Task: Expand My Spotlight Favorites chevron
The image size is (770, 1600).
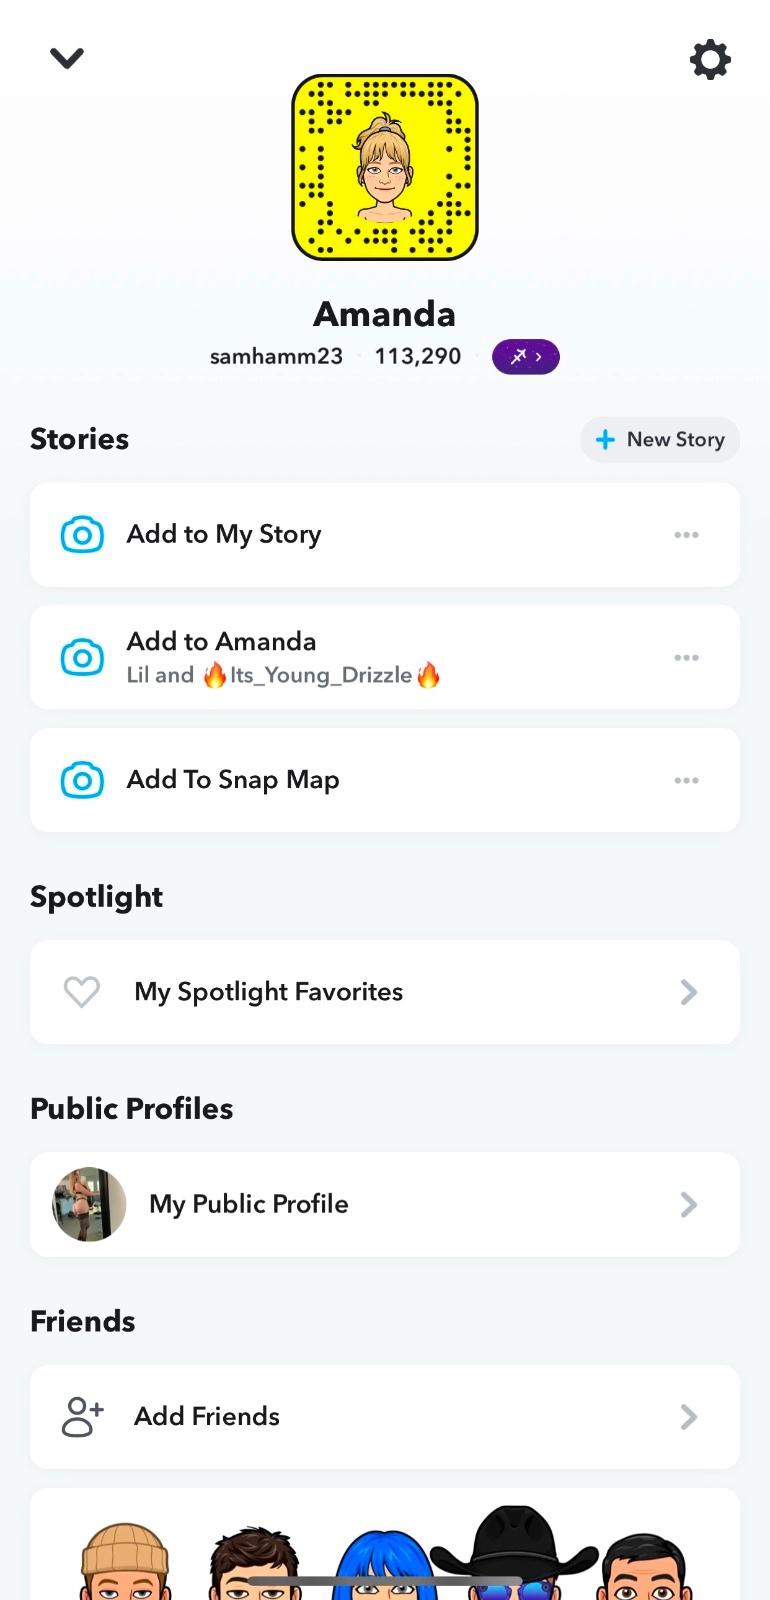Action: tap(688, 992)
